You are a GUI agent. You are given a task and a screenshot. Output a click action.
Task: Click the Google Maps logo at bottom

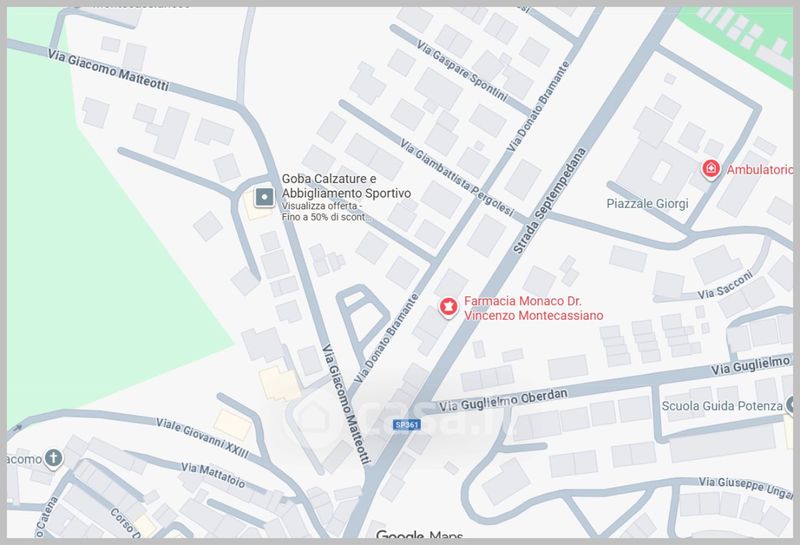click(419, 535)
